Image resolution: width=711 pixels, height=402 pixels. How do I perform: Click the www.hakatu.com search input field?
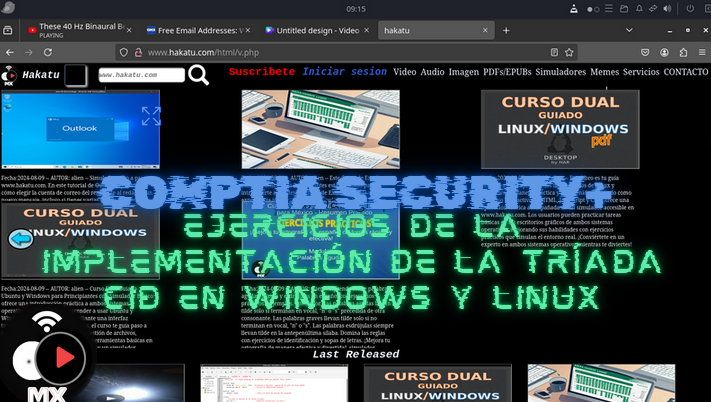[x=141, y=75]
